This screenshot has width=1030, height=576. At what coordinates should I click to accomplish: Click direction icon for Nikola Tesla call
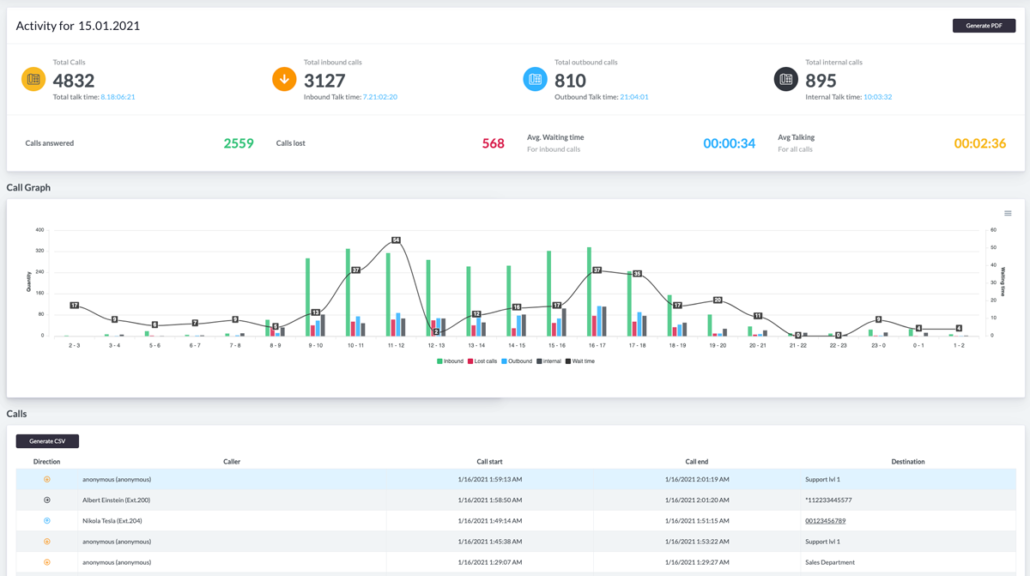point(47,521)
